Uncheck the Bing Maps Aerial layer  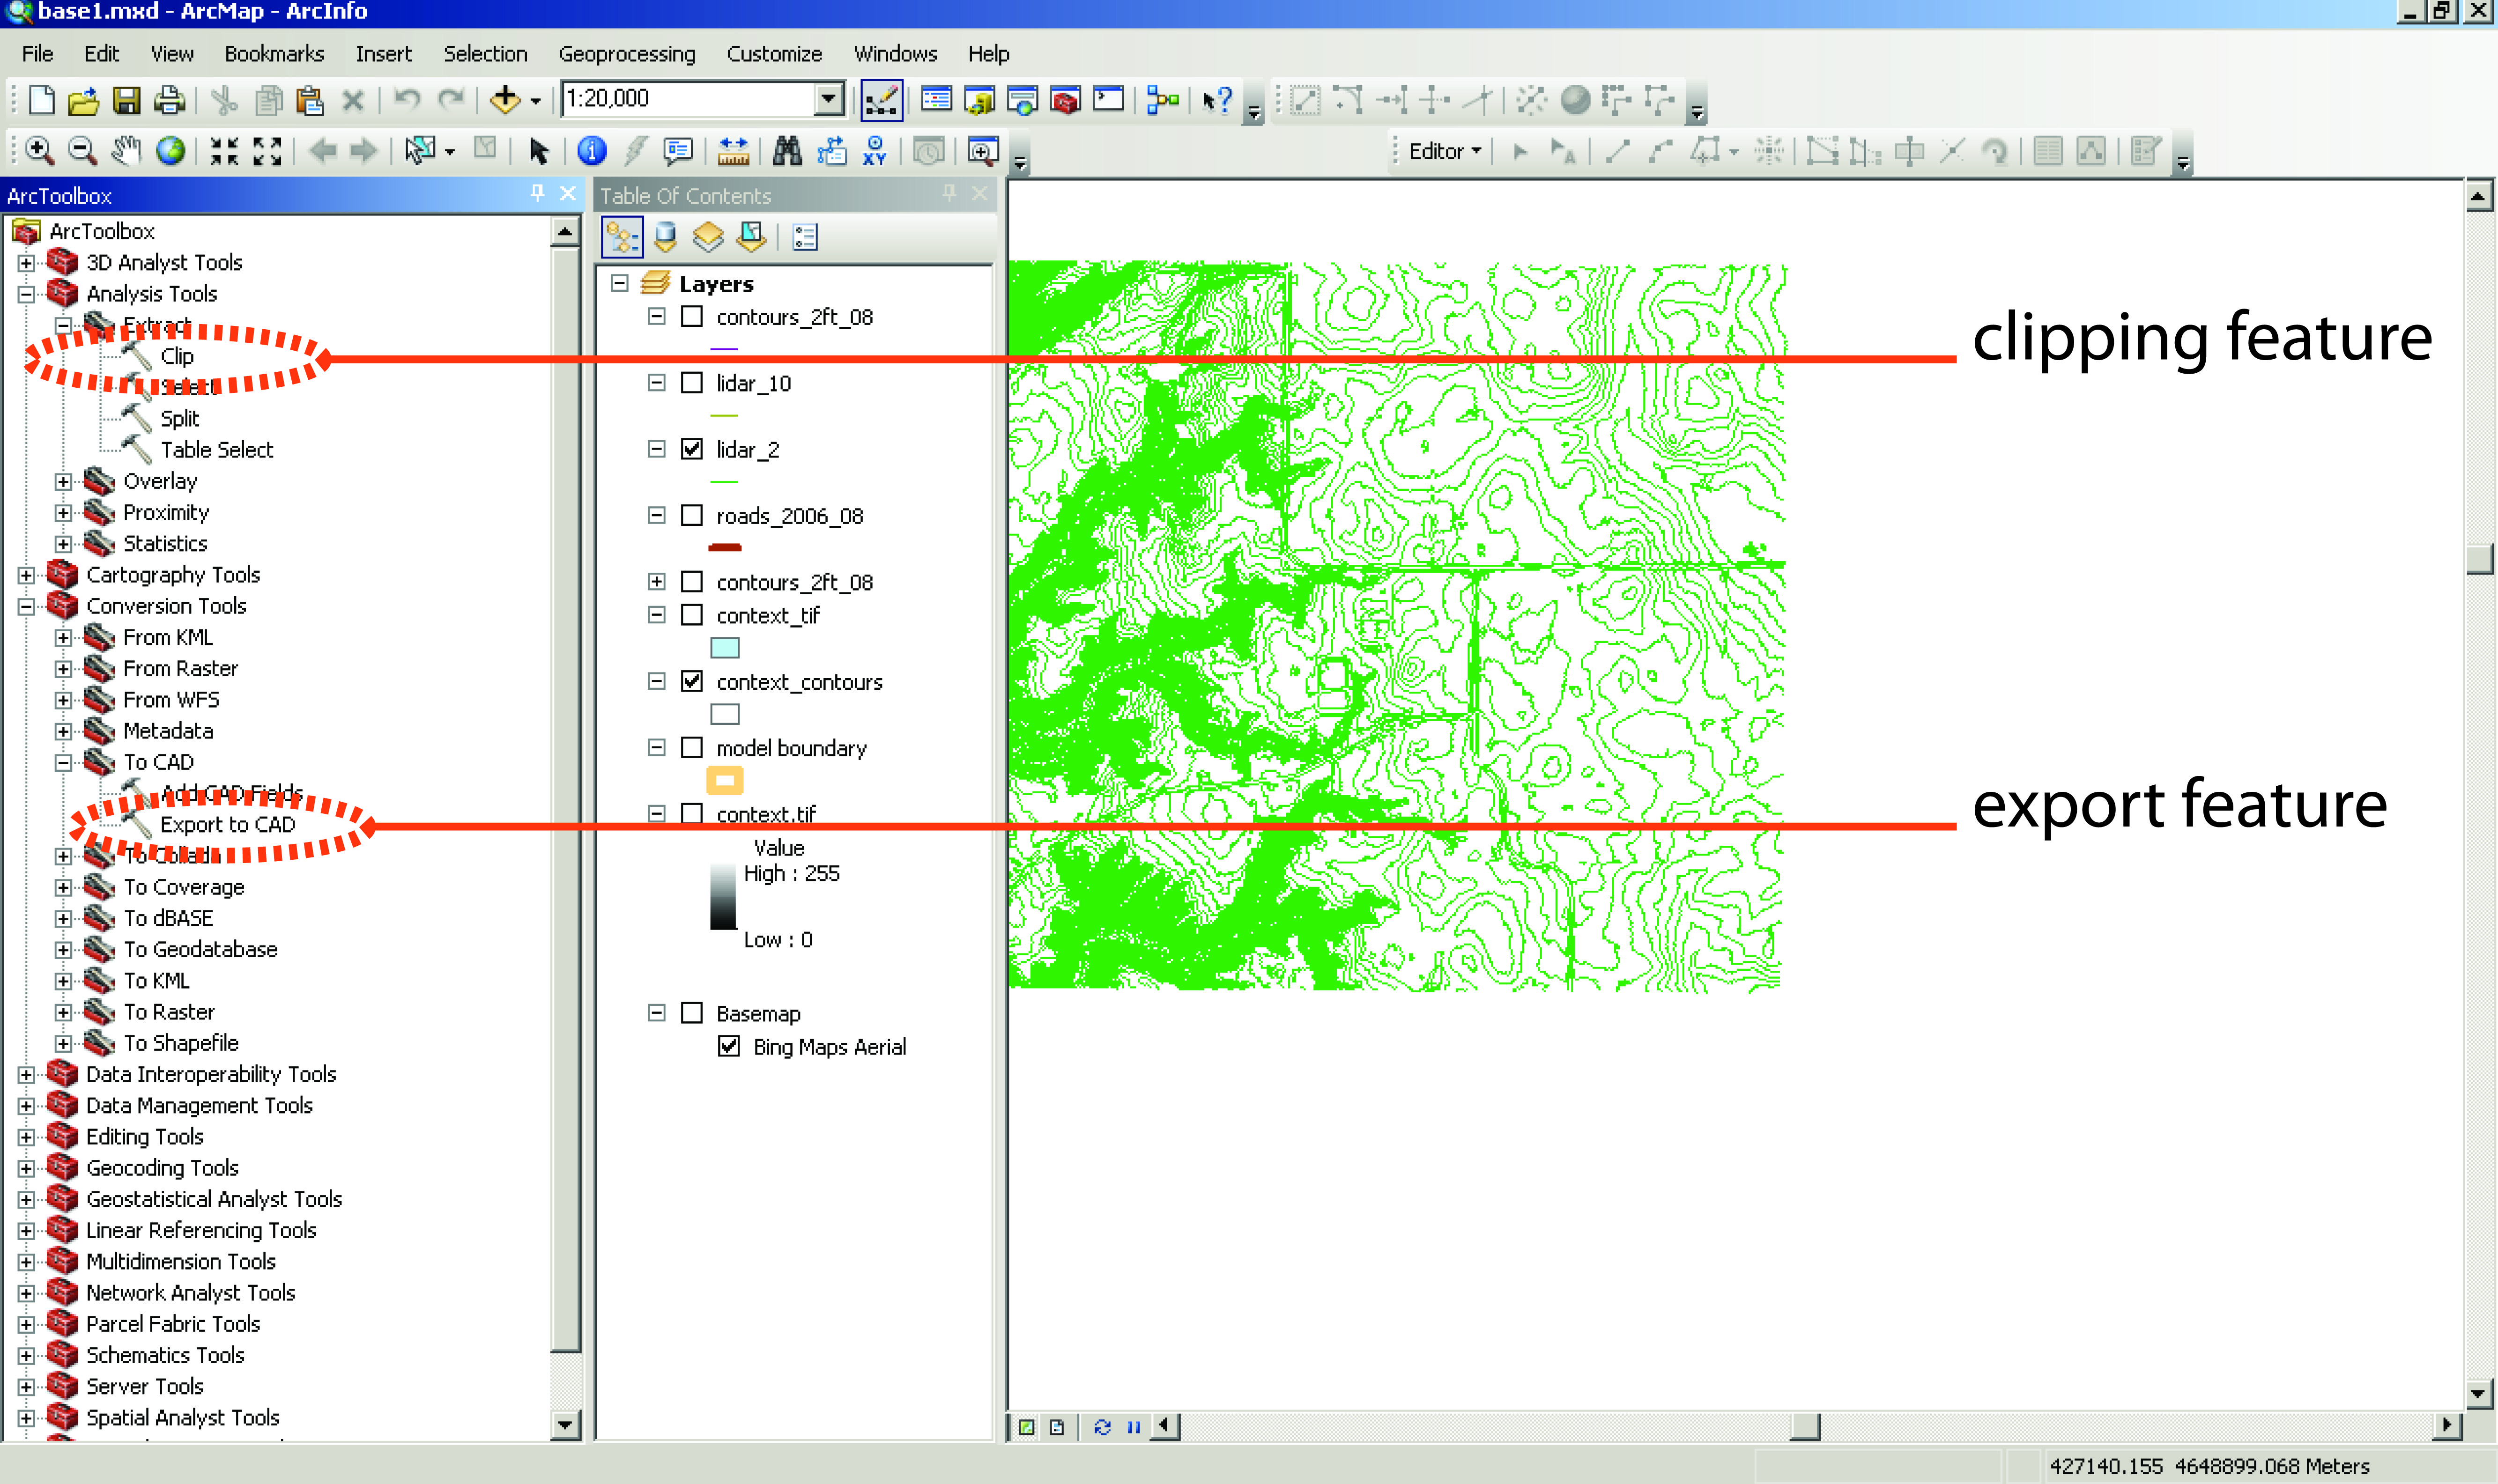[x=729, y=1047]
